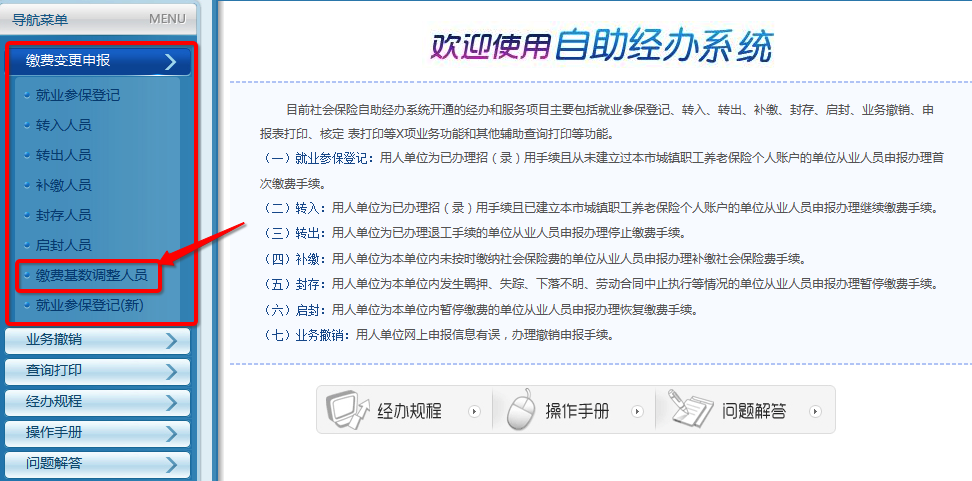The width and height of the screenshot is (972, 481).
Task: Click chevron arrow on sidebar 经办规程 row
Action: 172,402
